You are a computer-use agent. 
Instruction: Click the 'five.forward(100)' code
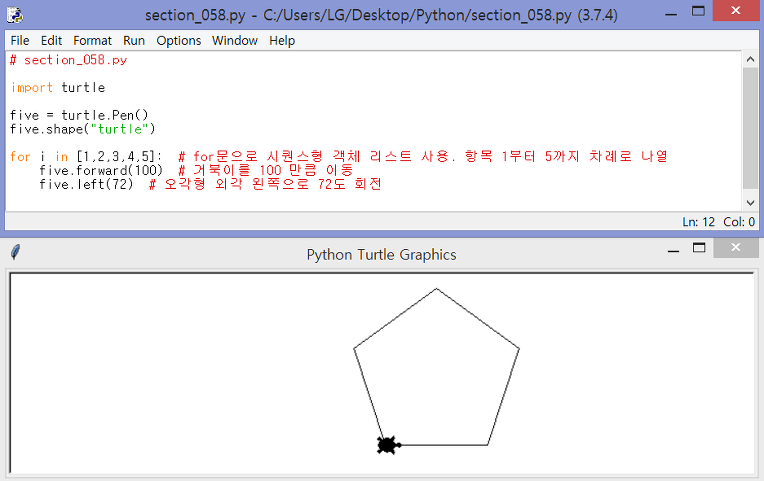click(x=101, y=170)
